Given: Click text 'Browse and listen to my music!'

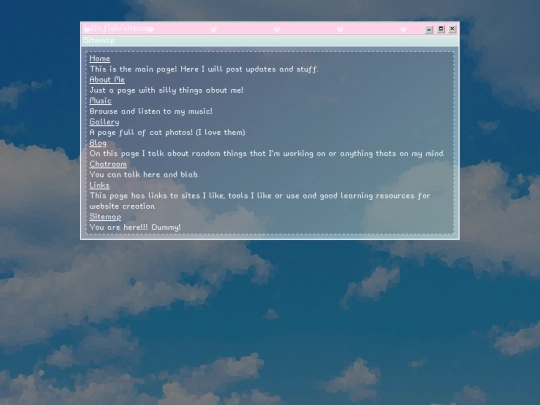Looking at the screenshot, I should tap(151, 111).
